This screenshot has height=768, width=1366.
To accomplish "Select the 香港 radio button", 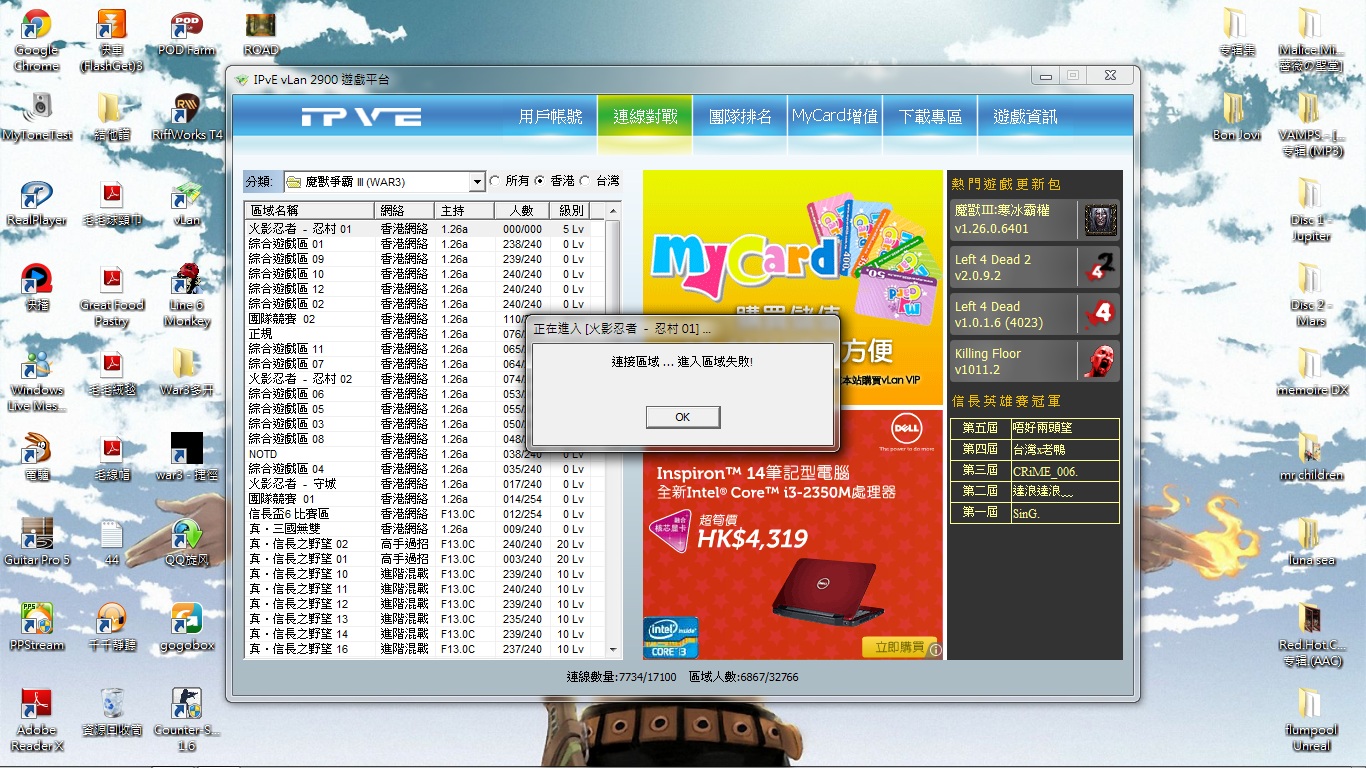I will point(540,181).
